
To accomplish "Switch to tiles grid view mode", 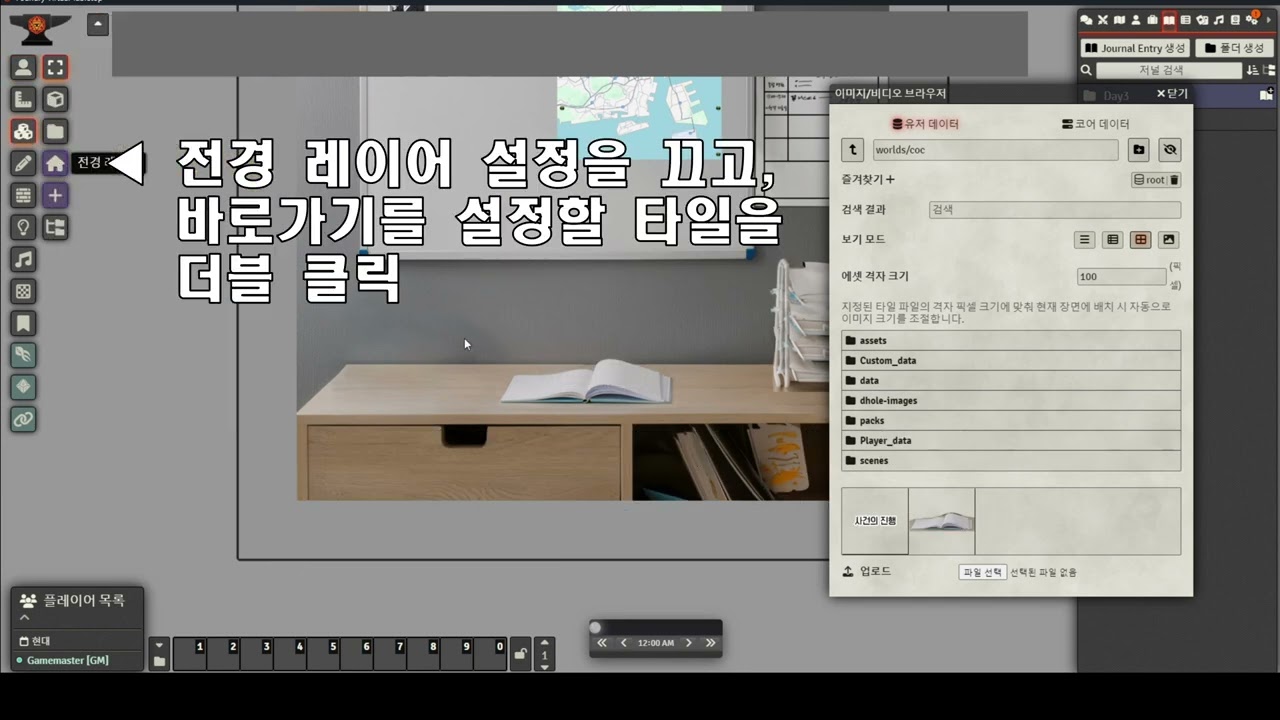I will (1140, 240).
